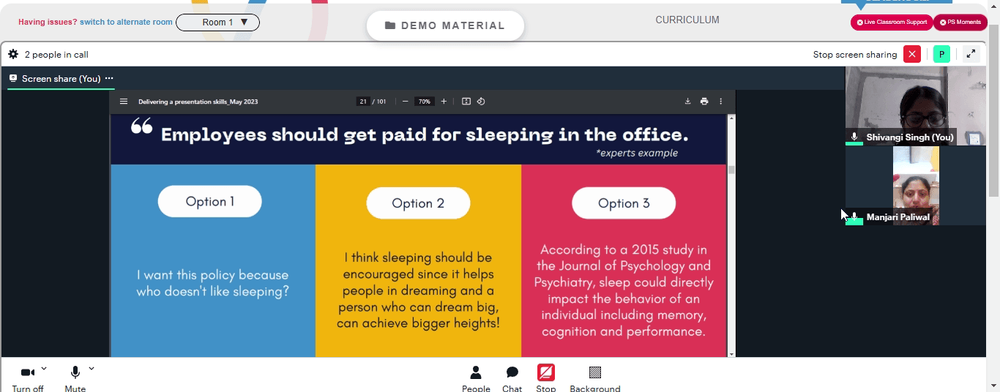Open call settings gear icon
This screenshot has height=392, width=1000.
(13, 55)
